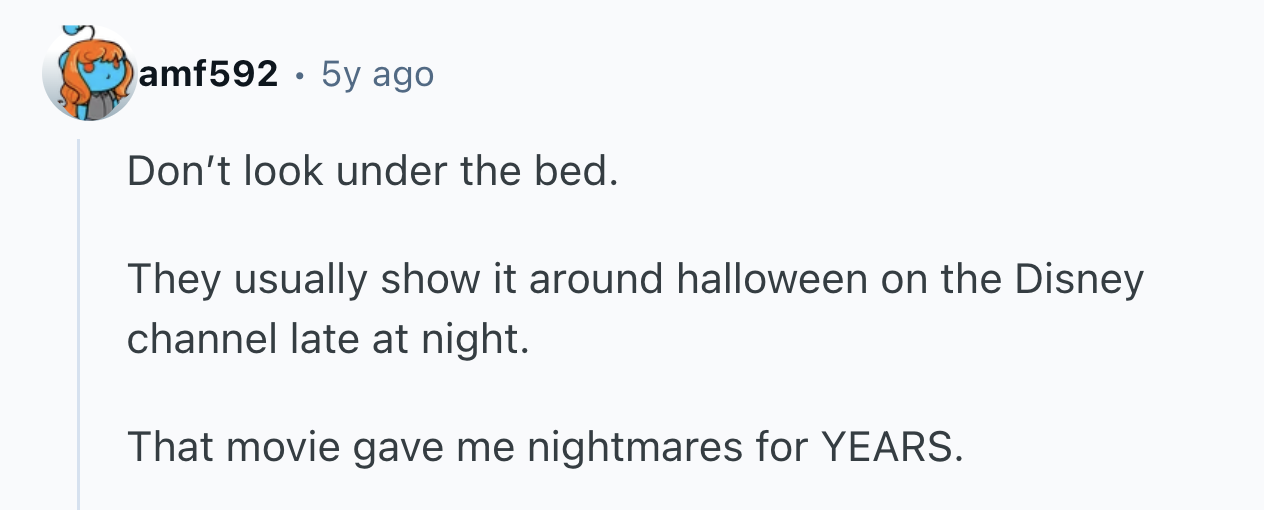
Task: Click the word "around" in the second paragraph
Action: (596, 280)
